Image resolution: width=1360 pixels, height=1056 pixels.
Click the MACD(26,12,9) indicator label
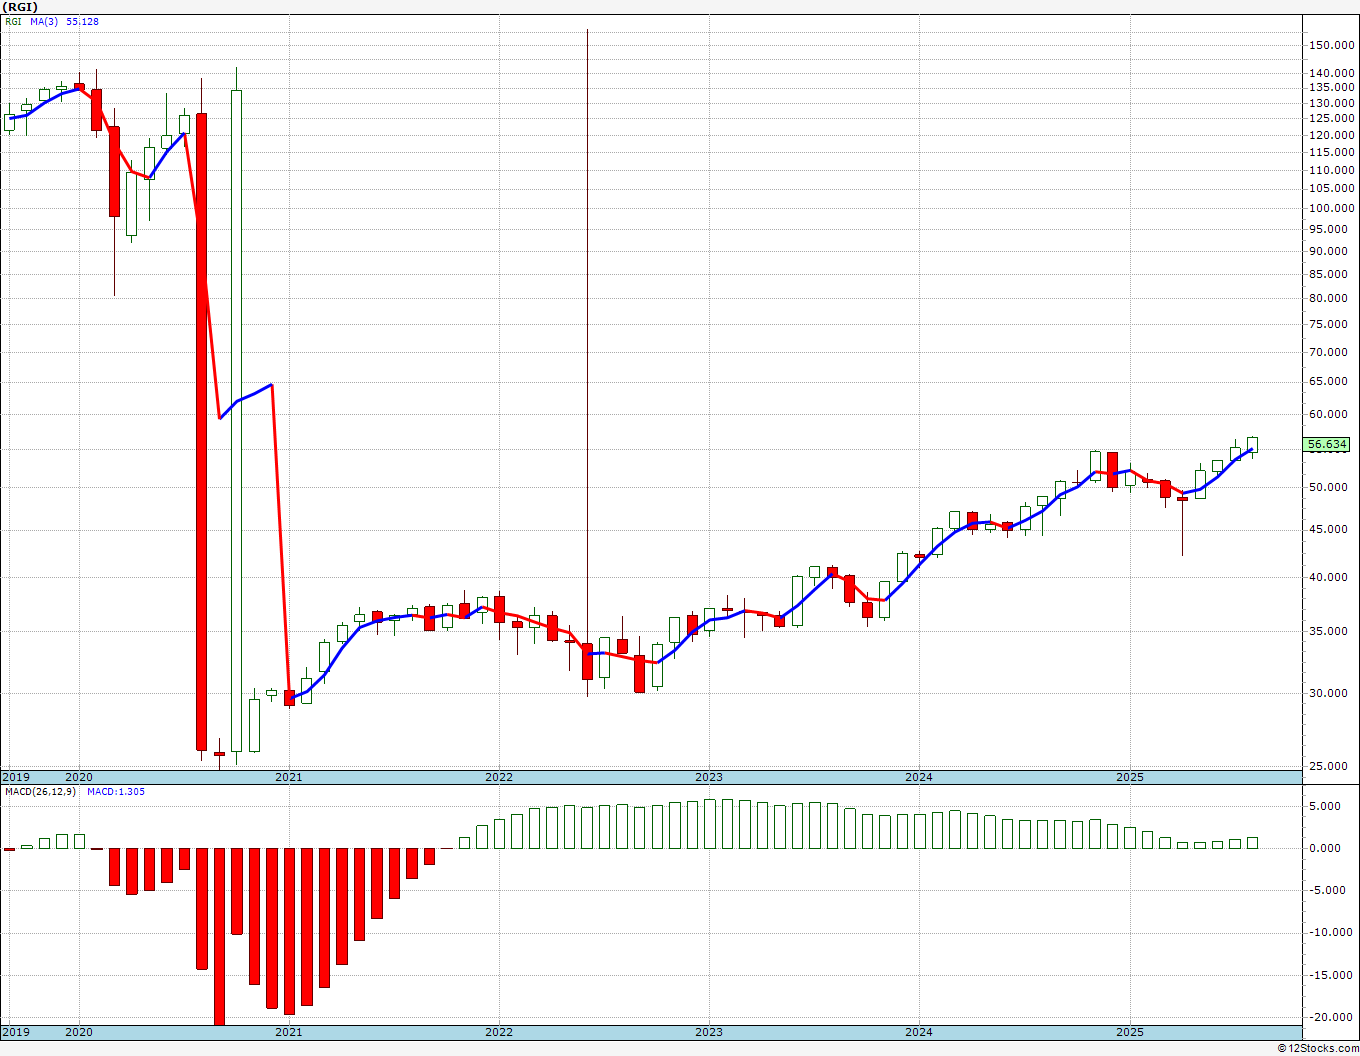[x=40, y=791]
